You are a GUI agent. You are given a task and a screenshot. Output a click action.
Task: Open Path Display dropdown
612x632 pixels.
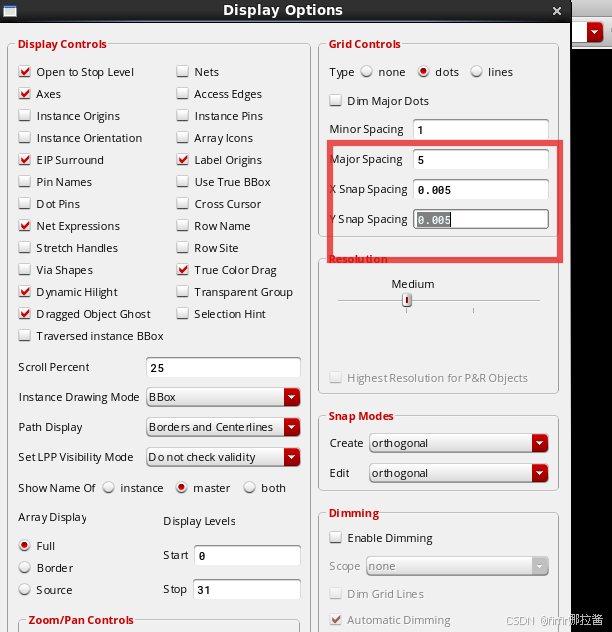[223, 427]
